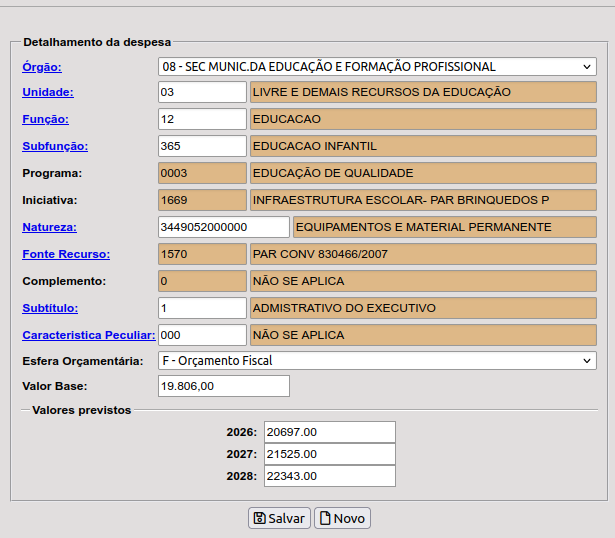This screenshot has height=538, width=615.
Task: Click the 2028 predicted value field
Action: point(329,476)
